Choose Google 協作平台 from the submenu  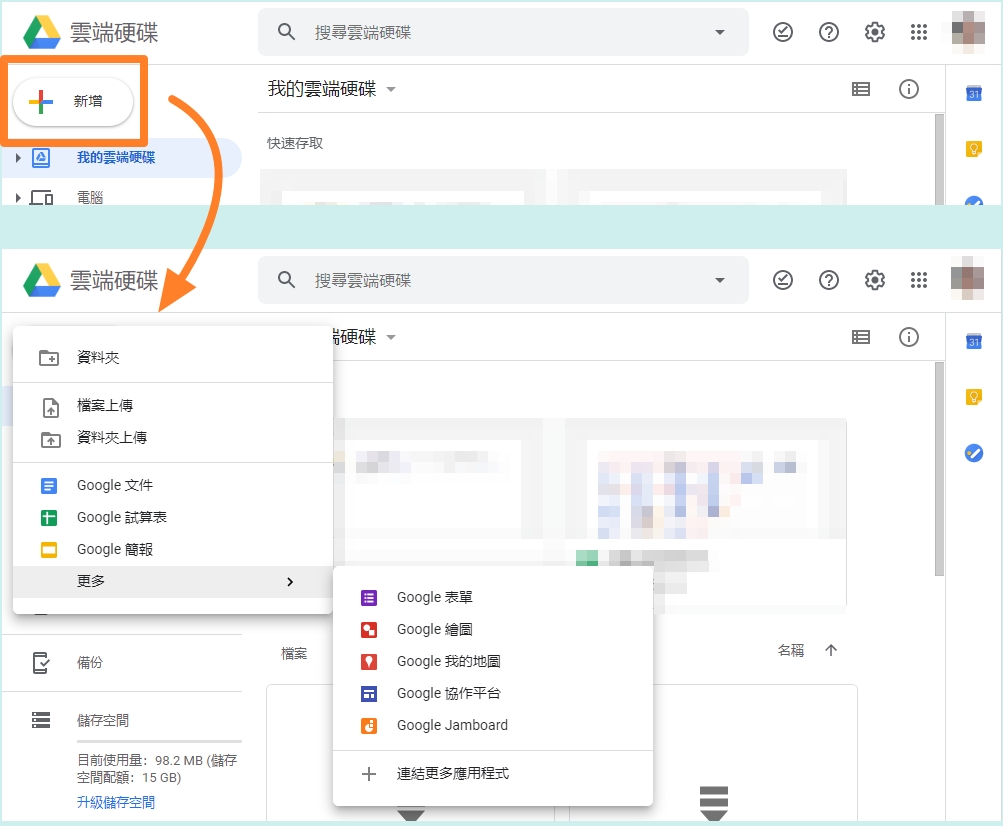tap(493, 694)
